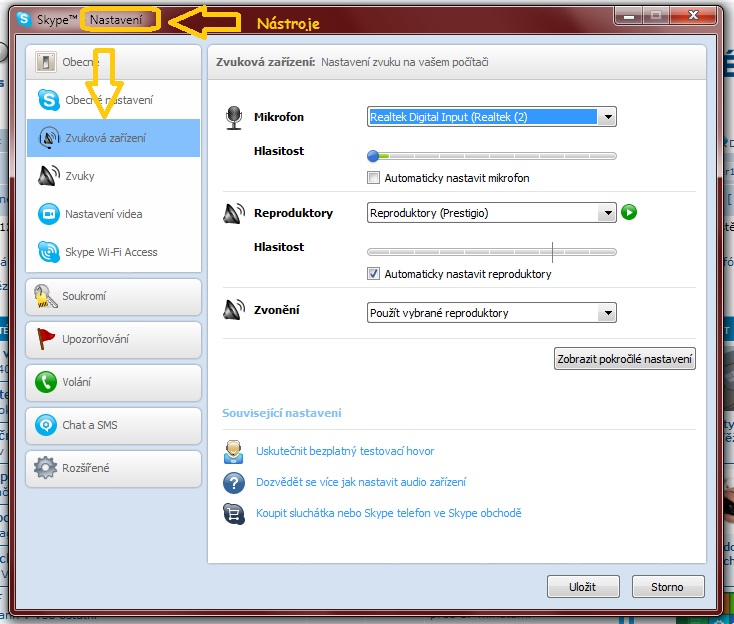The image size is (734, 624).
Task: Select Skype Wi-Fi Access in the sidebar
Action: [x=113, y=252]
